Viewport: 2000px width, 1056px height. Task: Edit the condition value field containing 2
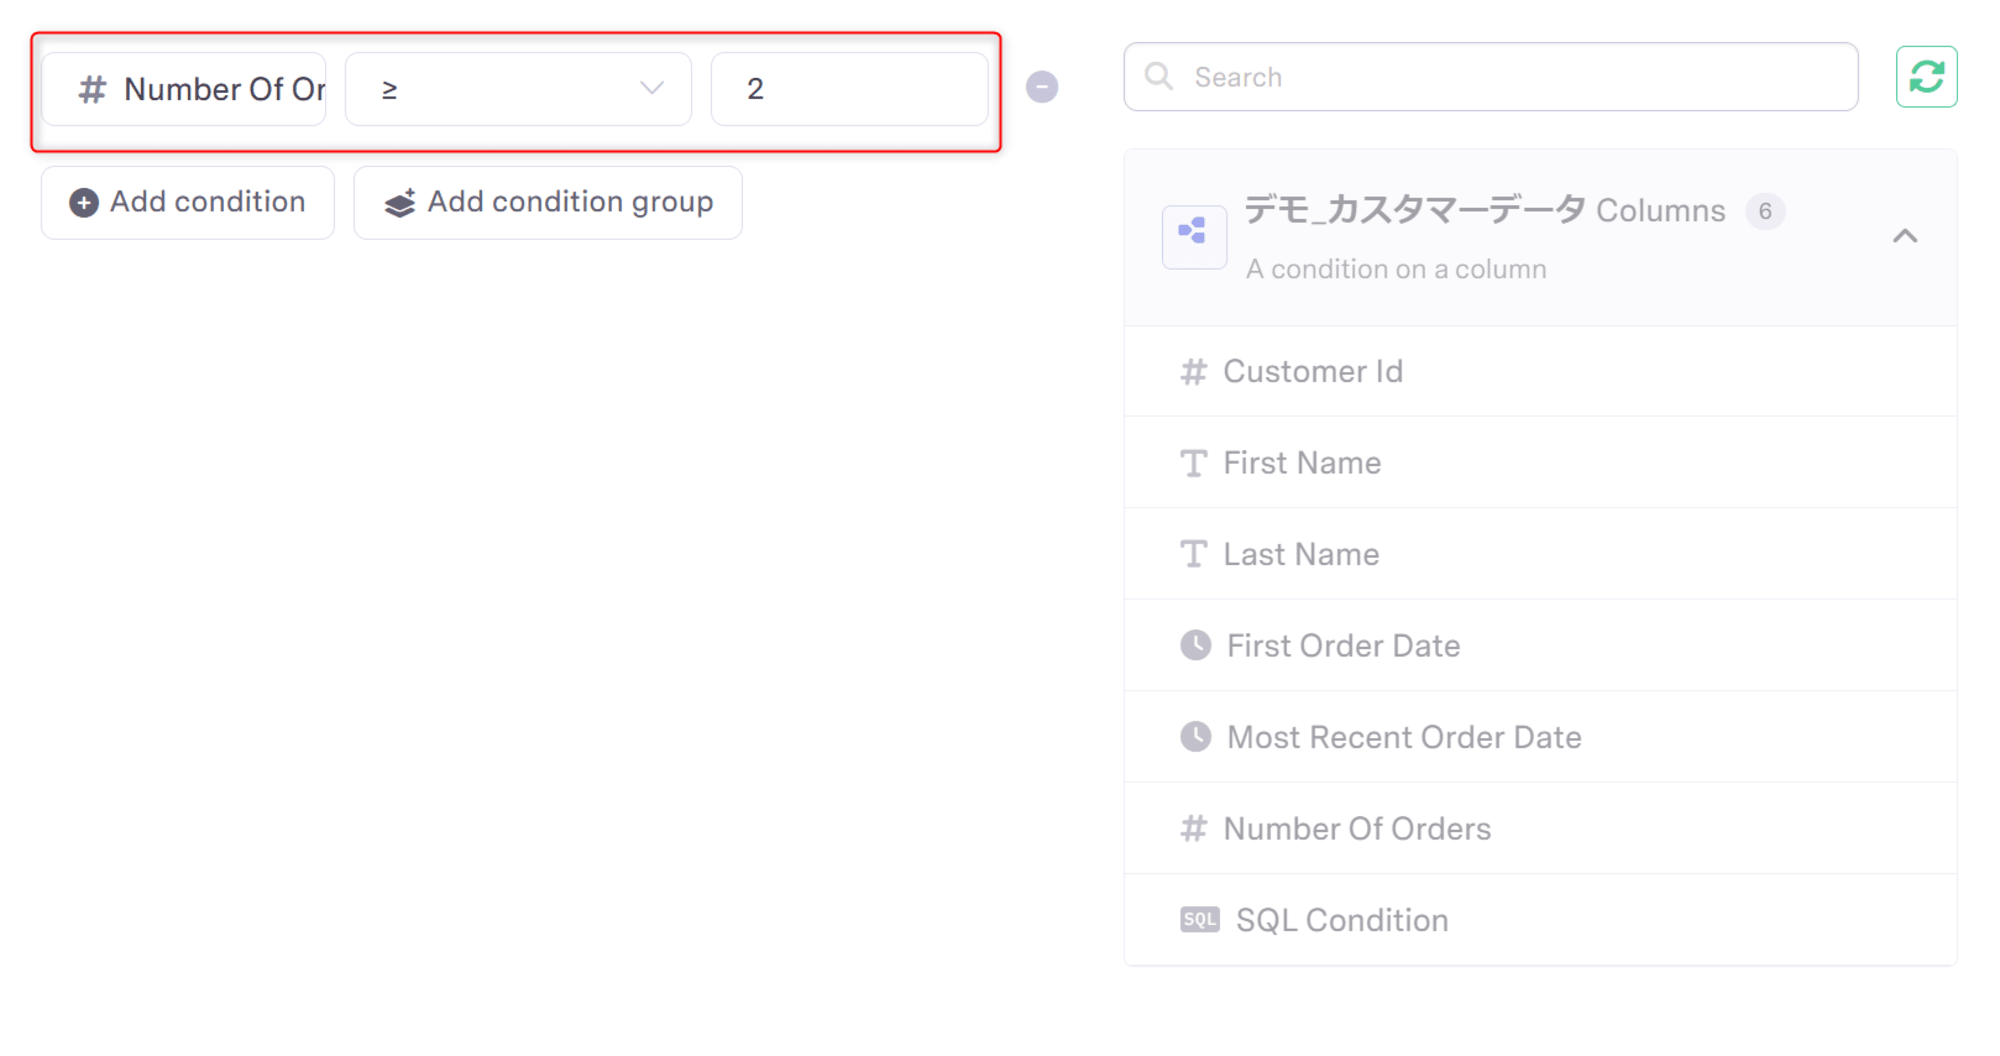point(849,89)
